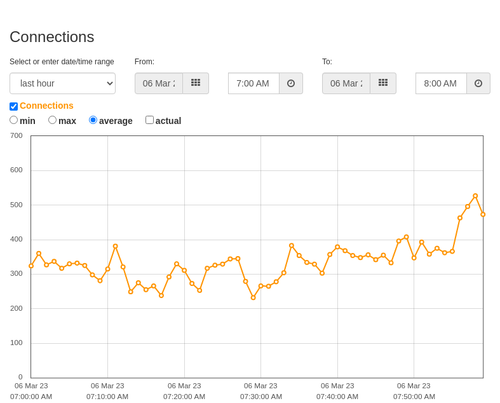This screenshot has height=403, width=500.
Task: Click the highest peak data point on chart
Action: 475,196
